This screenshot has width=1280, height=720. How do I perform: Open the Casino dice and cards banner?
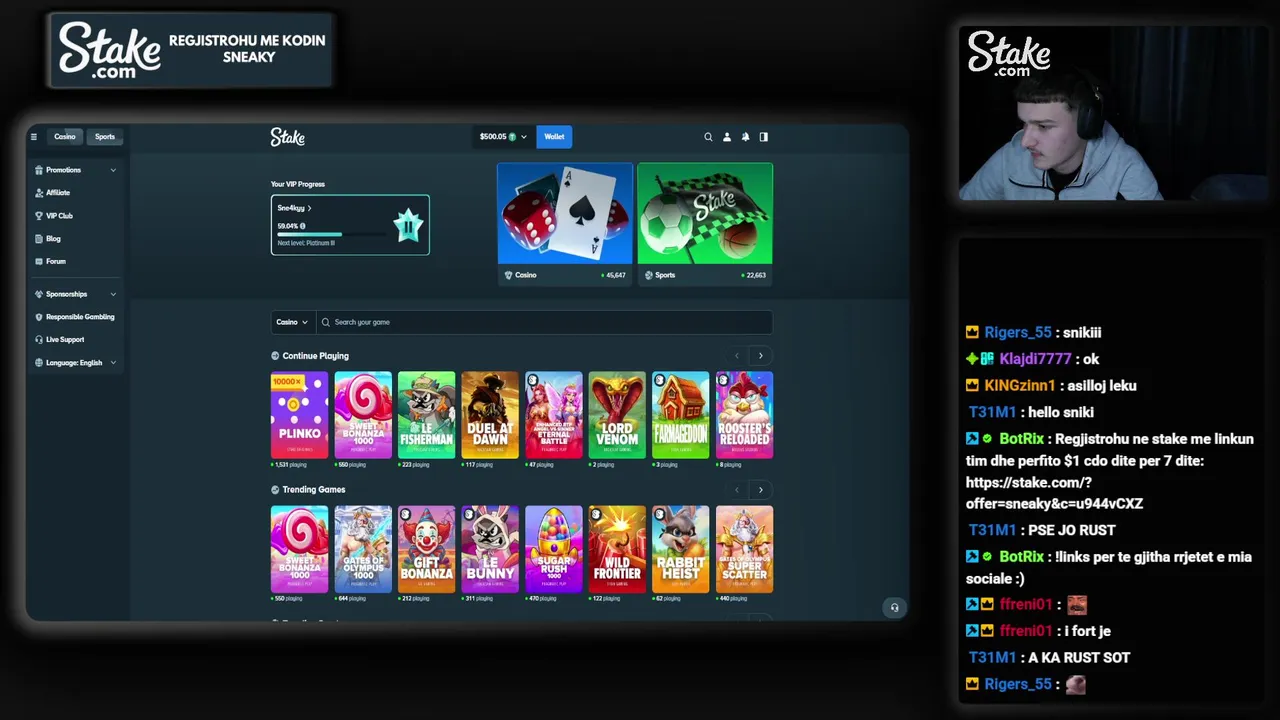[x=565, y=224]
